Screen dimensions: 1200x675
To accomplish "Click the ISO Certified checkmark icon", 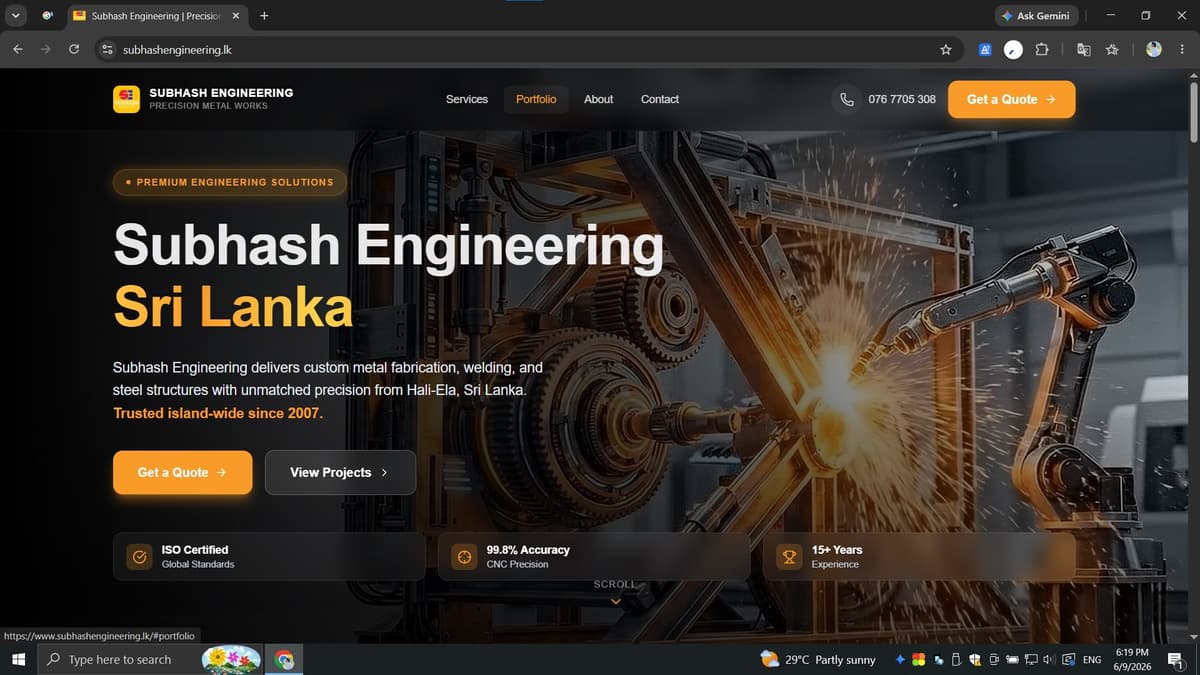I will pyautogui.click(x=140, y=557).
